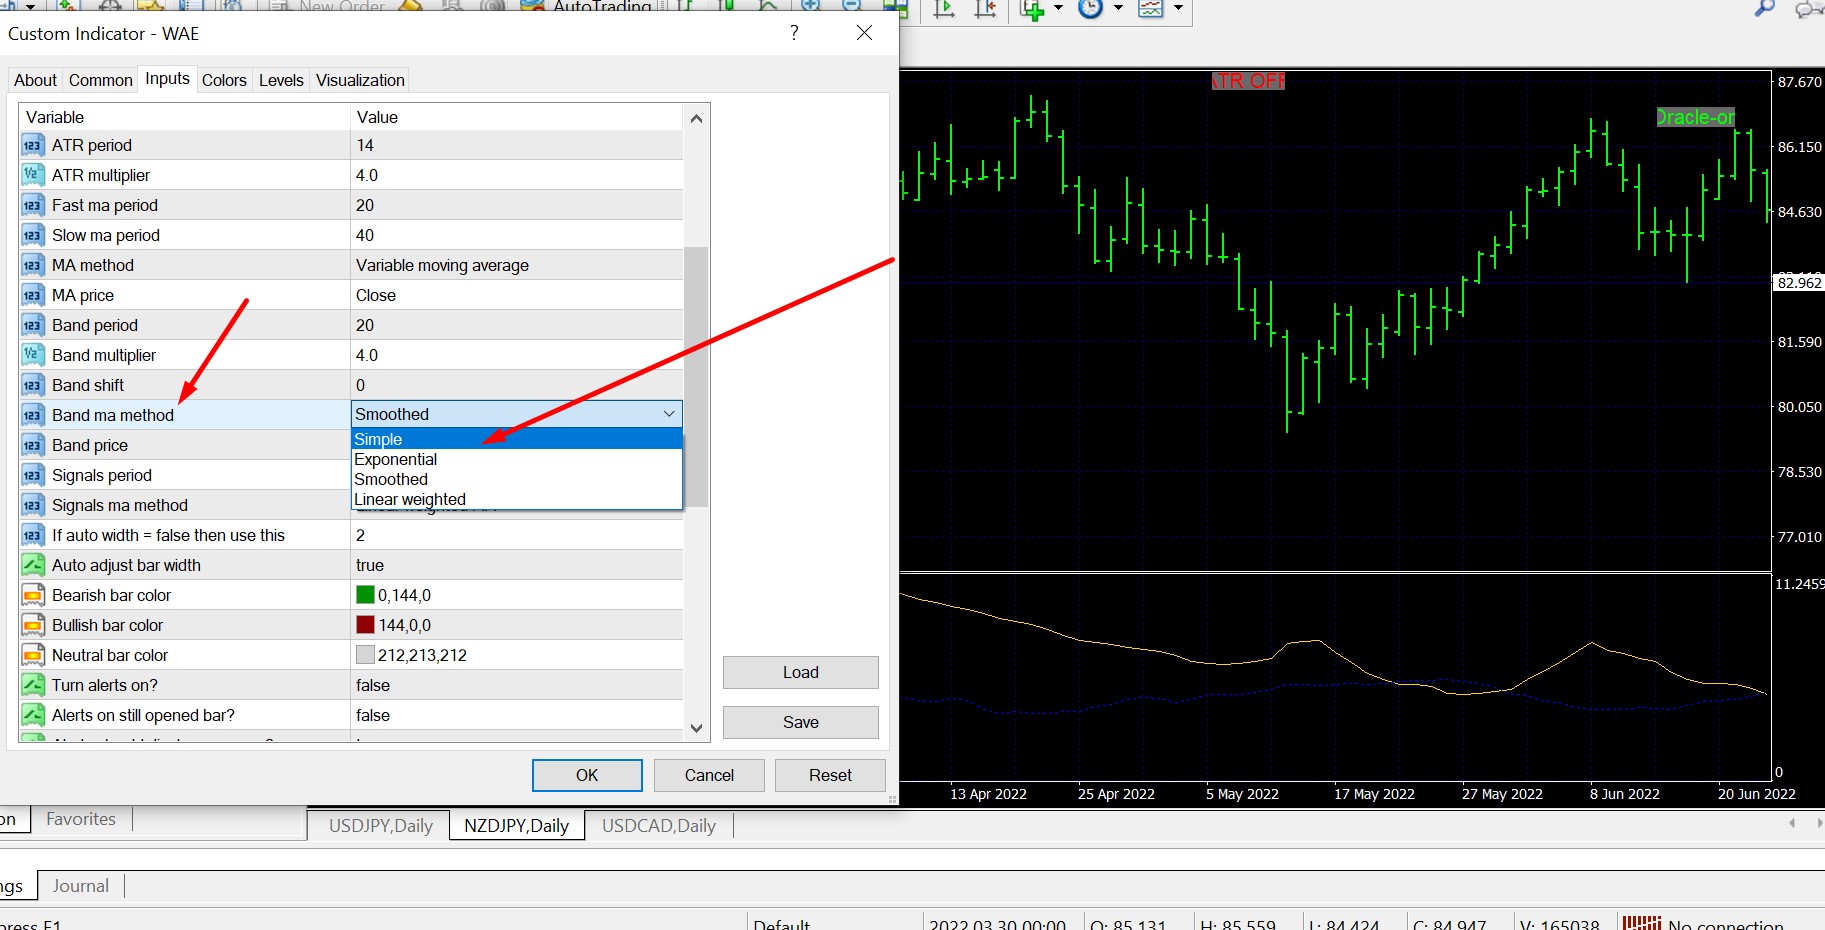Pick Smoothed in the open dropdown list
The width and height of the screenshot is (1825, 930).
tap(517, 479)
